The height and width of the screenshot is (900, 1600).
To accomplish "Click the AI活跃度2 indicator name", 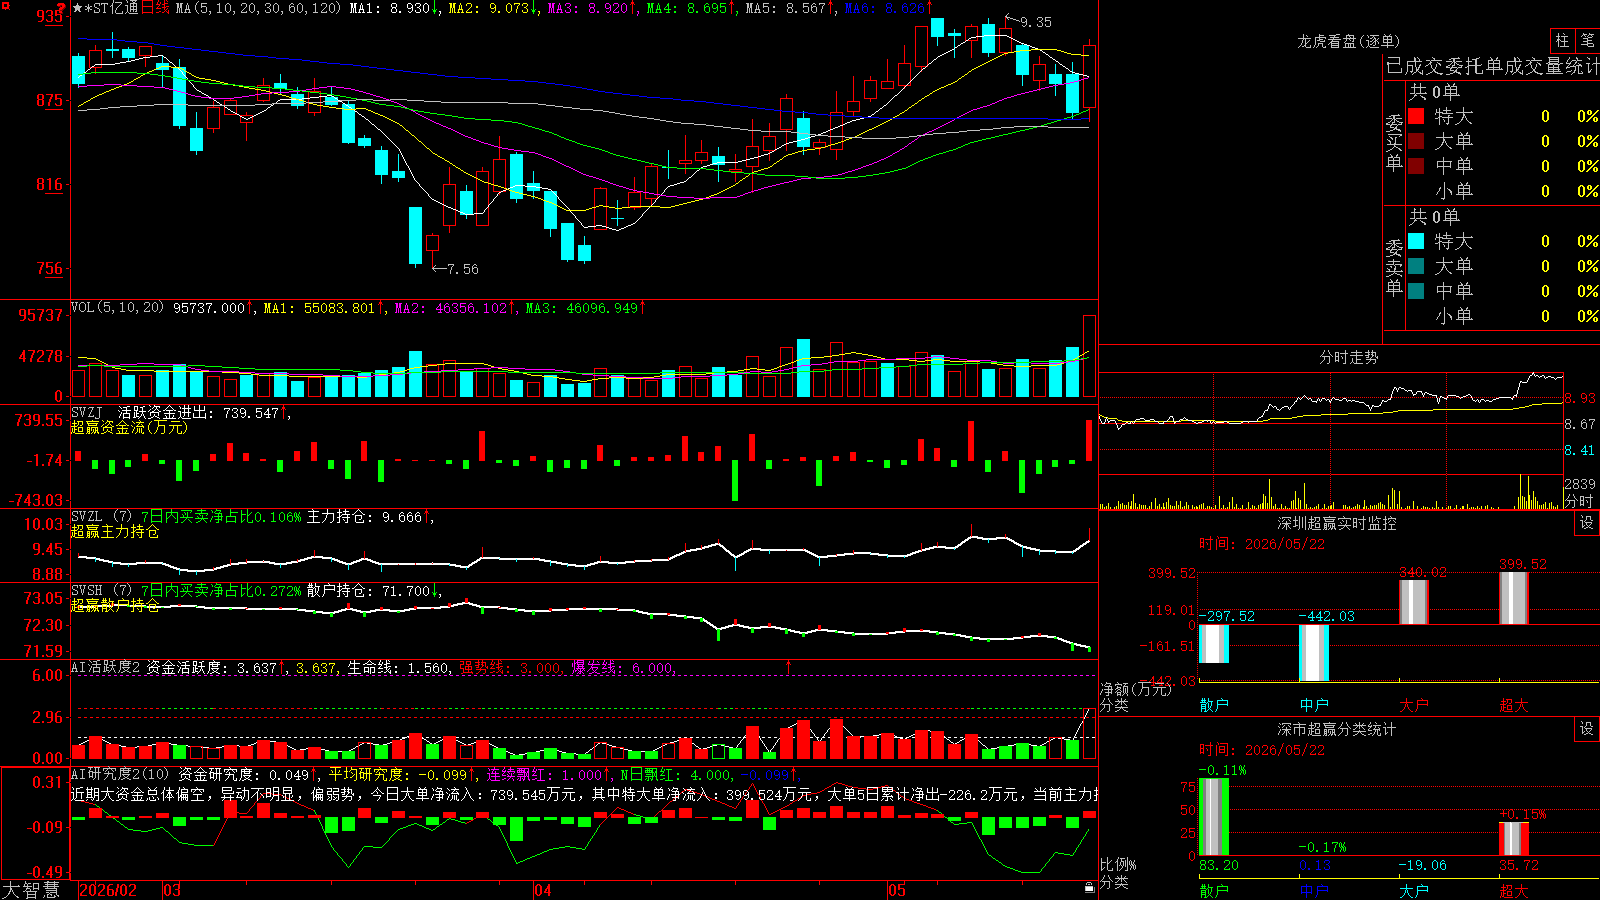I will point(106,668).
